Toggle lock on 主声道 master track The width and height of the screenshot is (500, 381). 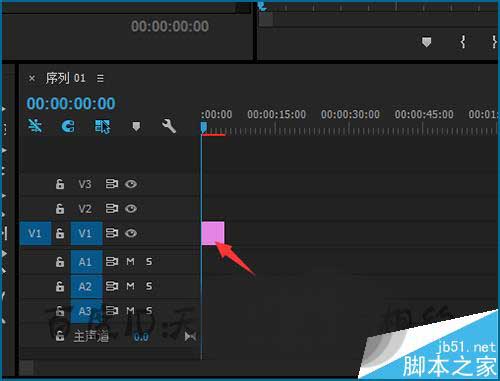tap(60, 336)
